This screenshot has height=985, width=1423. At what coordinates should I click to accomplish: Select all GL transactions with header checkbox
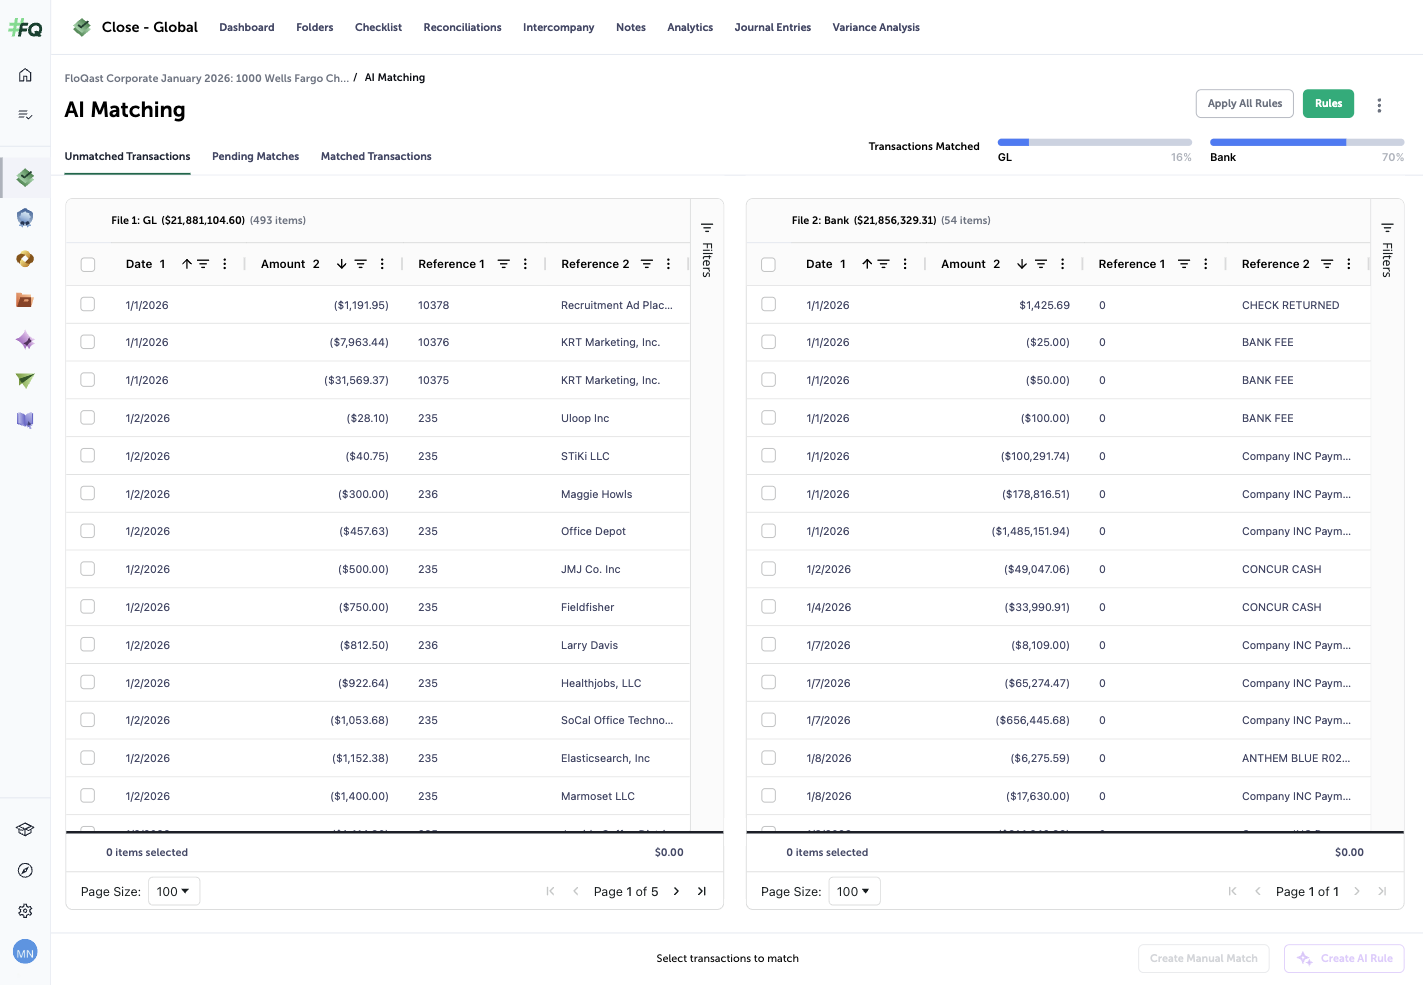[x=88, y=265]
